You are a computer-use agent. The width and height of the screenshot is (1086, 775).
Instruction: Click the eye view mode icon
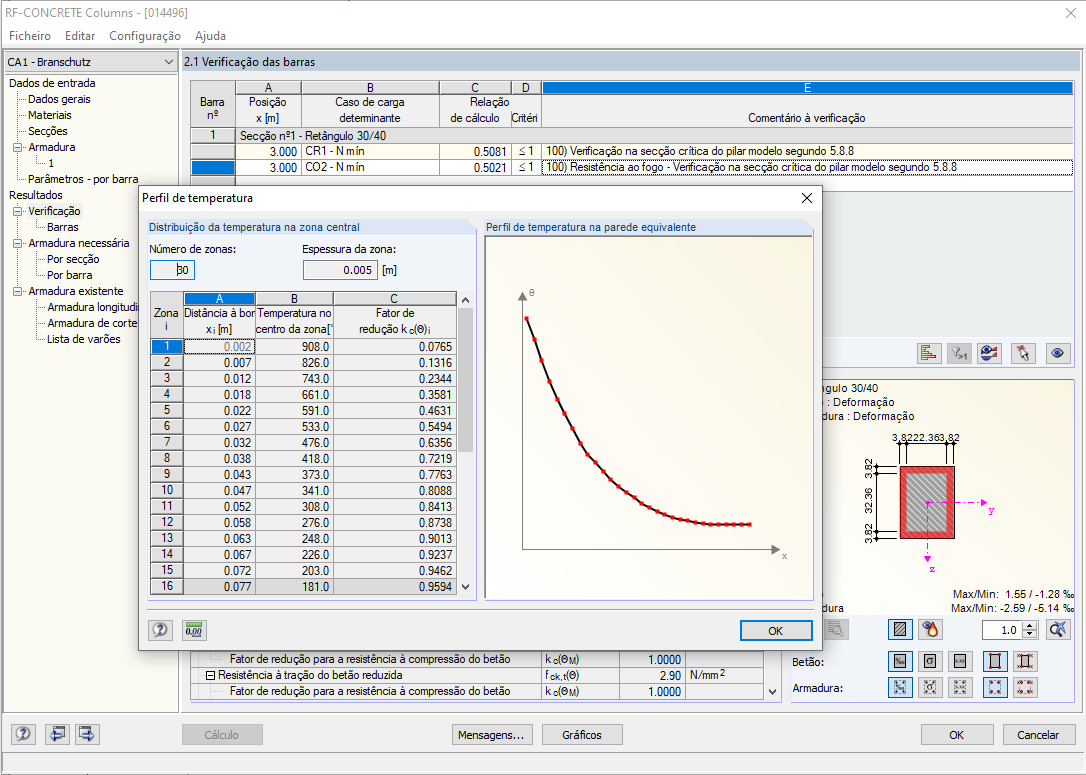click(1057, 353)
